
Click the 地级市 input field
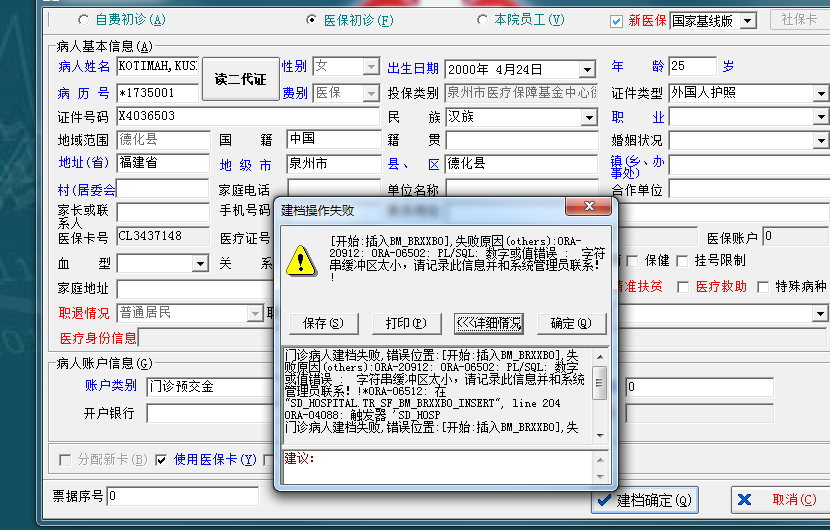(333, 164)
